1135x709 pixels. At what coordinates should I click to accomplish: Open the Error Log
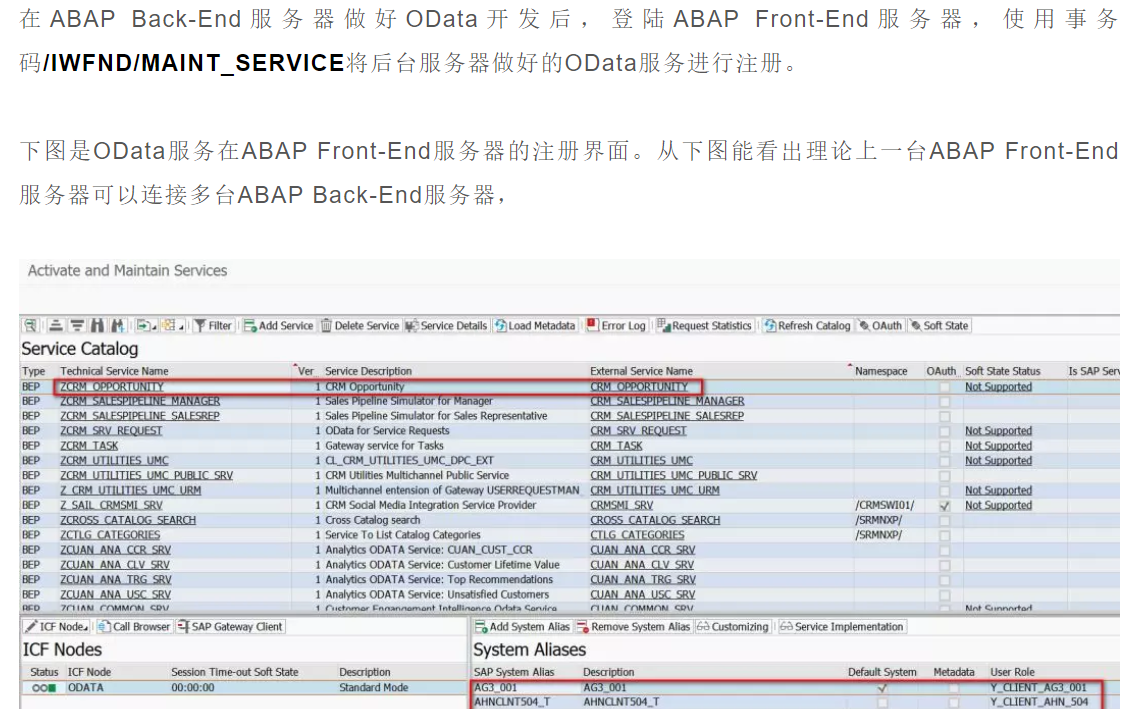(x=616, y=326)
